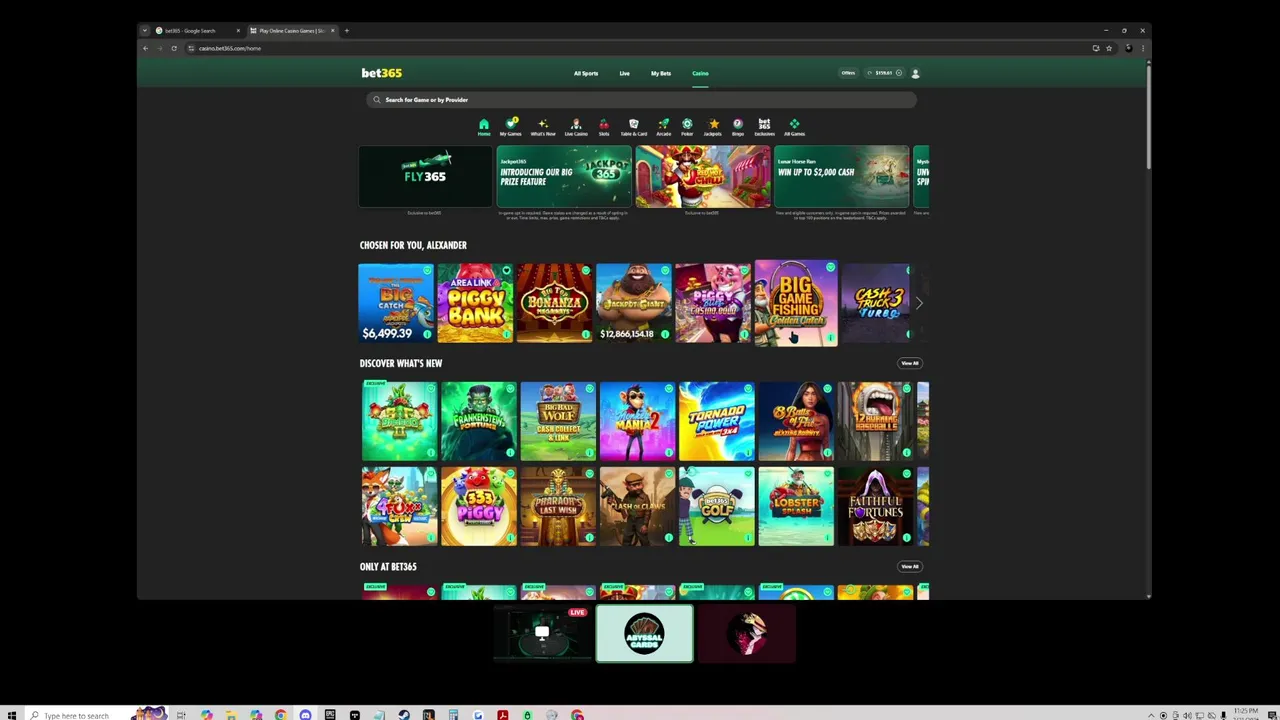Click the browser reload icon
Screen dimensions: 1280x720
pos(174,48)
